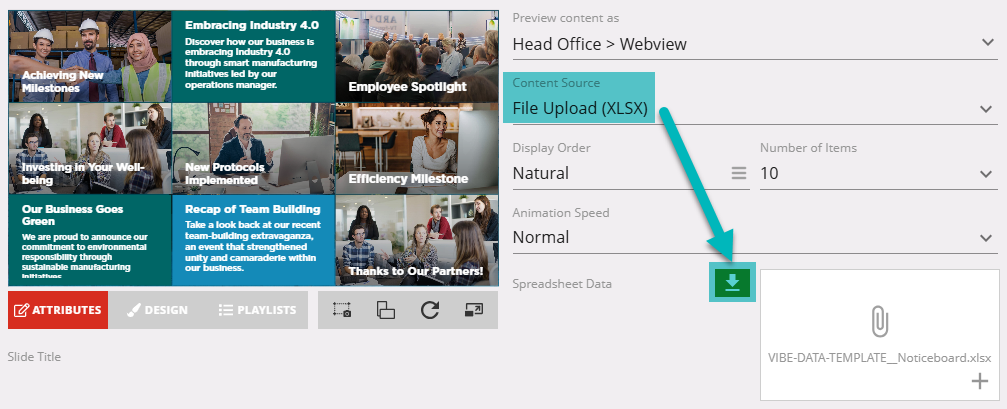Click the Achieving New Milestones tile
Image resolution: width=1007 pixels, height=409 pixels.
pyautogui.click(x=90, y=57)
